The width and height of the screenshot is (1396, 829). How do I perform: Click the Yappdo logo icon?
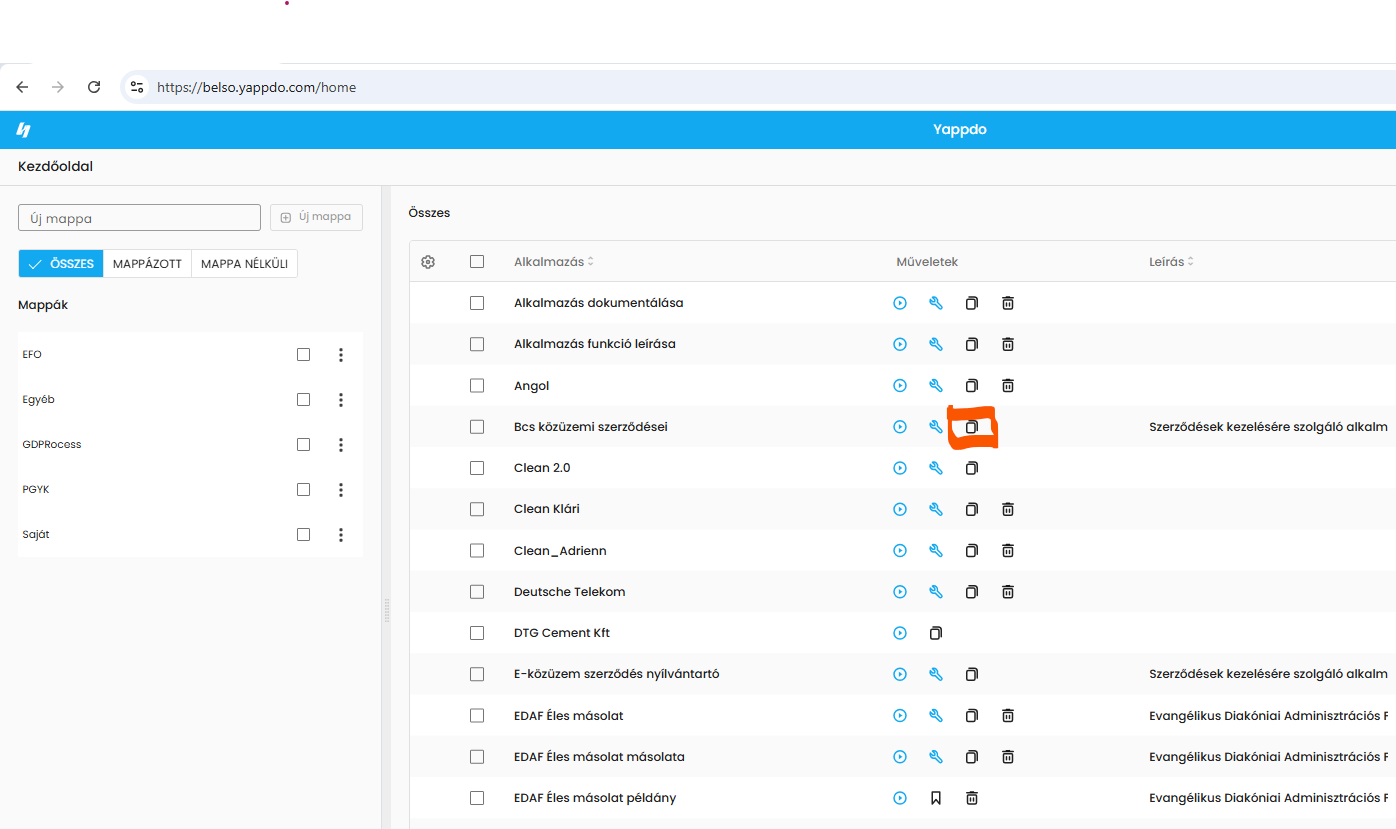point(24,130)
